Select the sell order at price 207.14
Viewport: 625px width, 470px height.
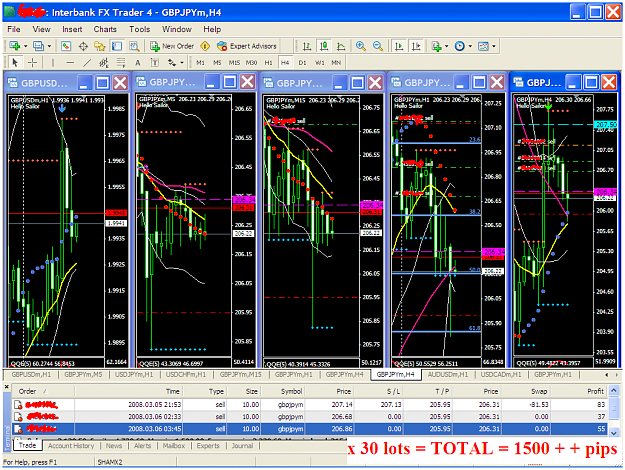click(309, 405)
